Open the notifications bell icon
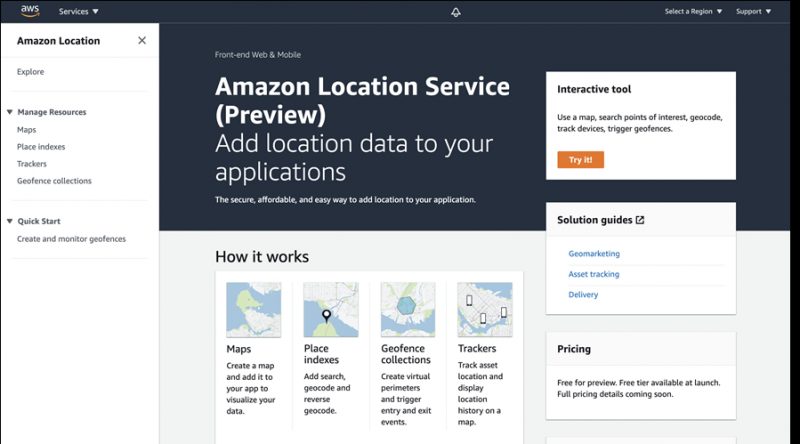Screen dimensions: 800x444 tap(456, 12)
